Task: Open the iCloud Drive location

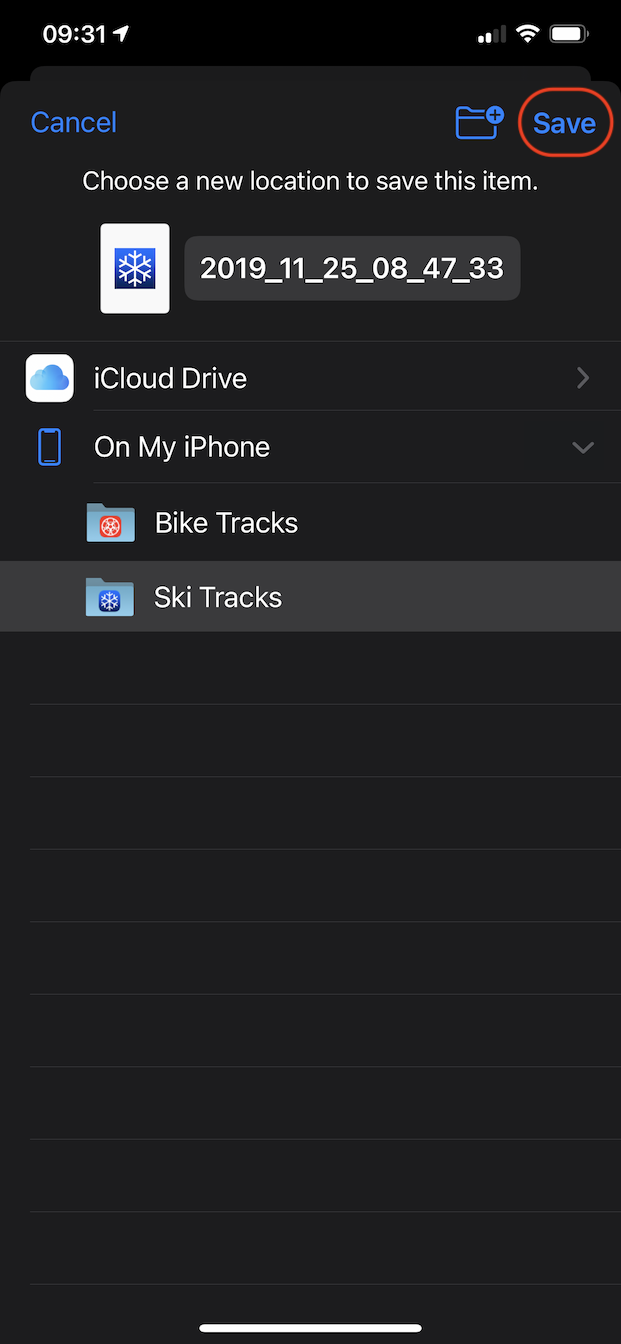Action: pos(310,378)
